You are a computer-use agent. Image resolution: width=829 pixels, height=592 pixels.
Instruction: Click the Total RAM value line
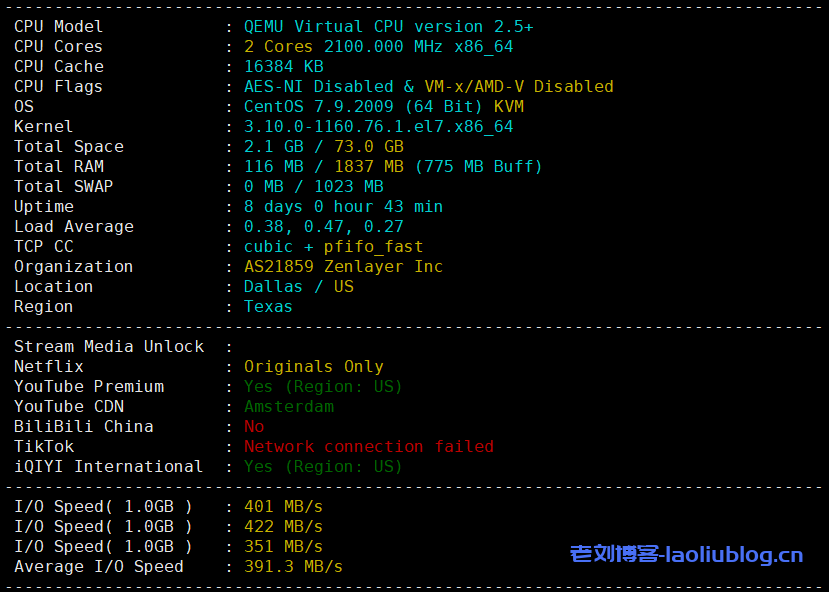click(393, 166)
